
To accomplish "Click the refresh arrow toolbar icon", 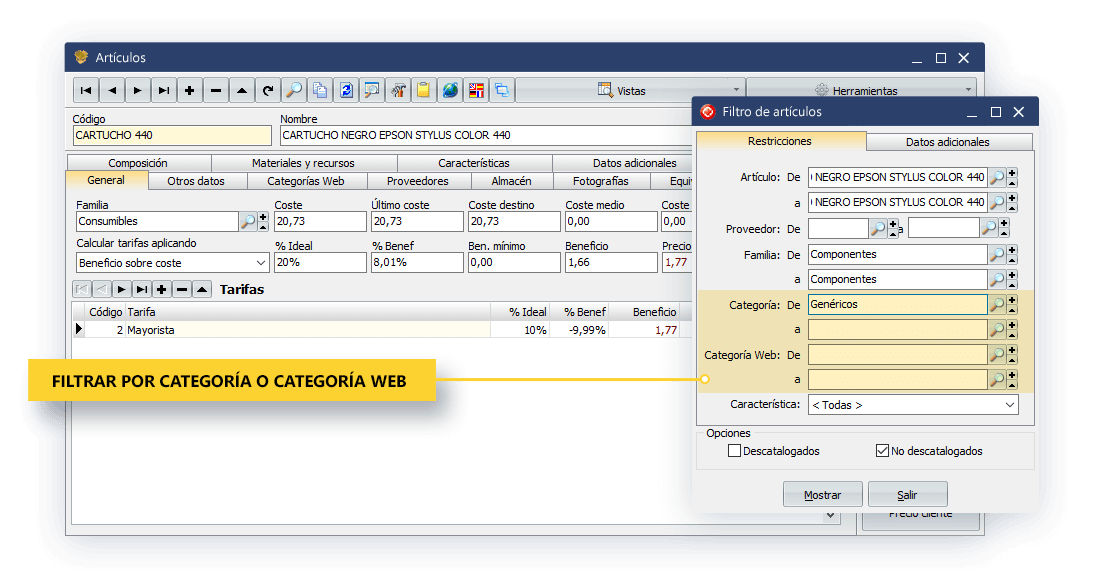I will [x=268, y=90].
